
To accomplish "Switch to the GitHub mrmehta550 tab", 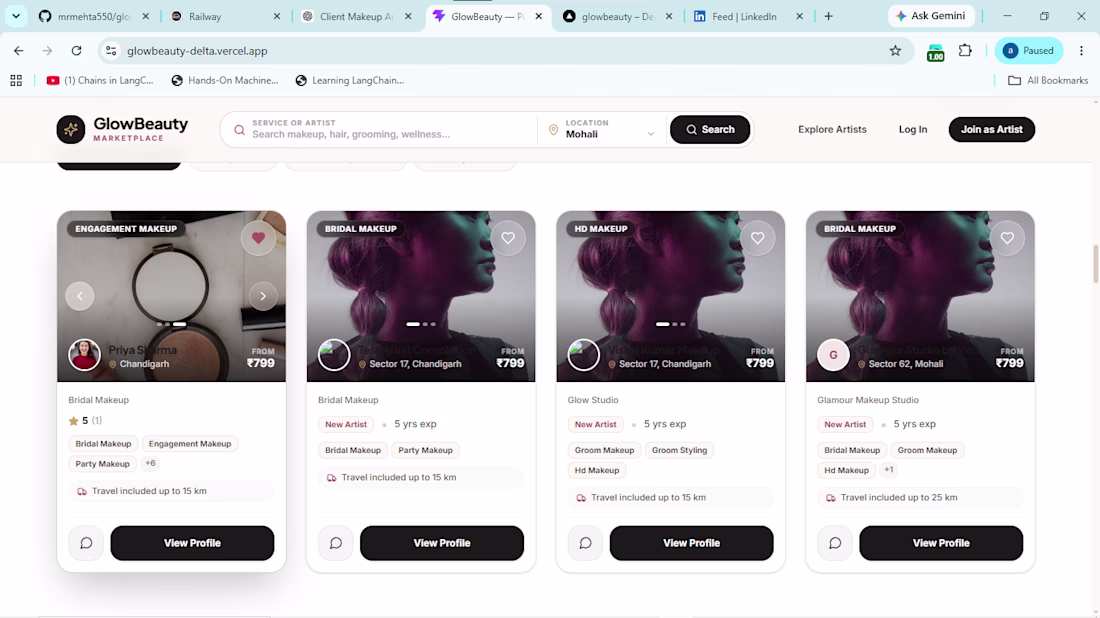I will pos(93,16).
